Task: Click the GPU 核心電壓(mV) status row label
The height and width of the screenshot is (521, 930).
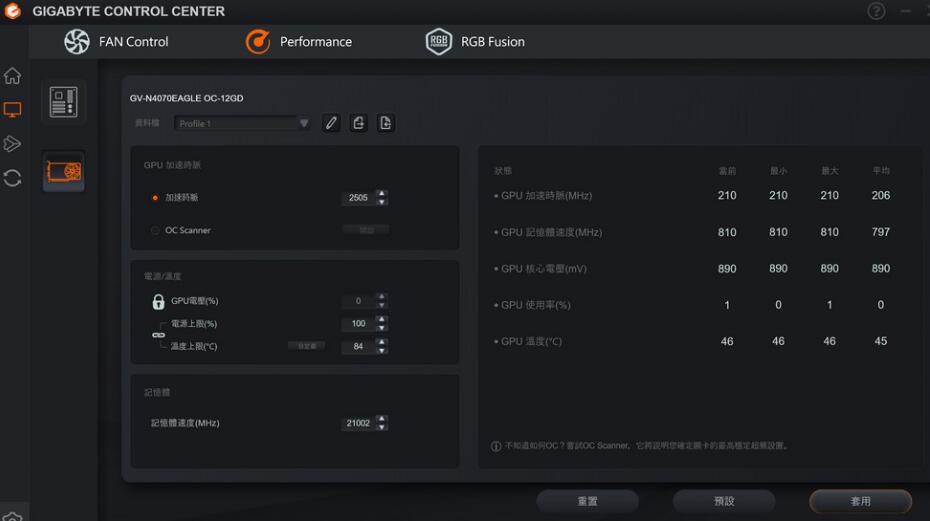Action: click(x=544, y=269)
